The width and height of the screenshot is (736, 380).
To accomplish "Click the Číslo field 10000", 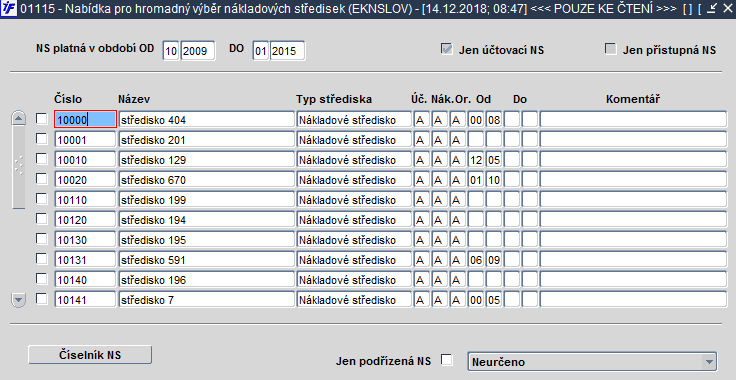I will (85, 120).
